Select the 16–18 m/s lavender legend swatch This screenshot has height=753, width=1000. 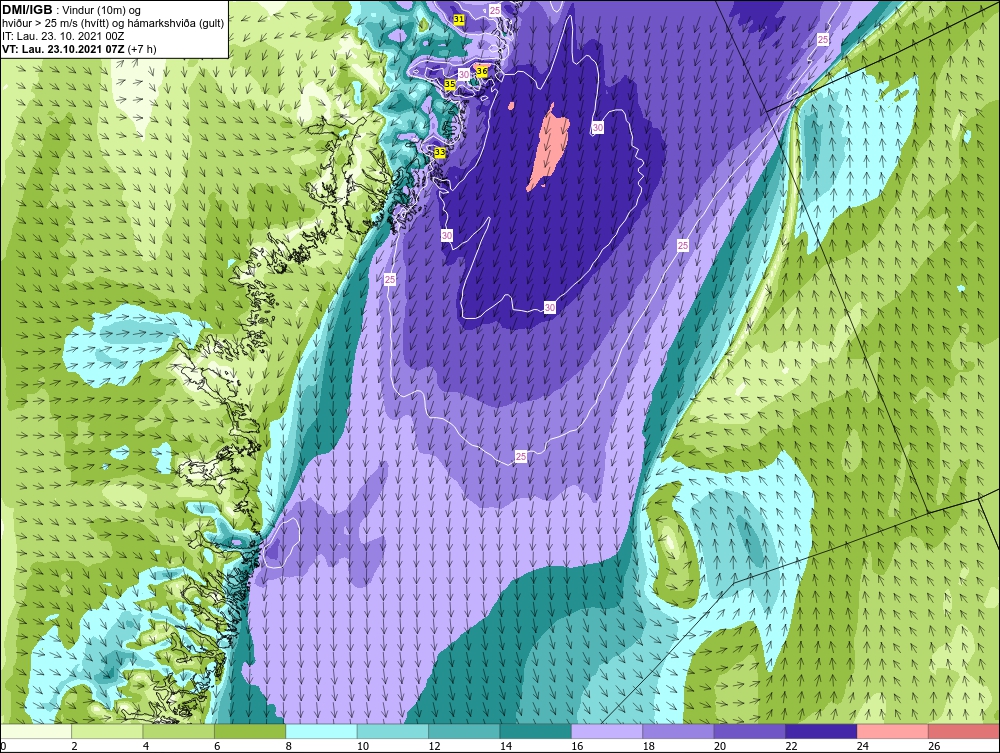coord(607,731)
